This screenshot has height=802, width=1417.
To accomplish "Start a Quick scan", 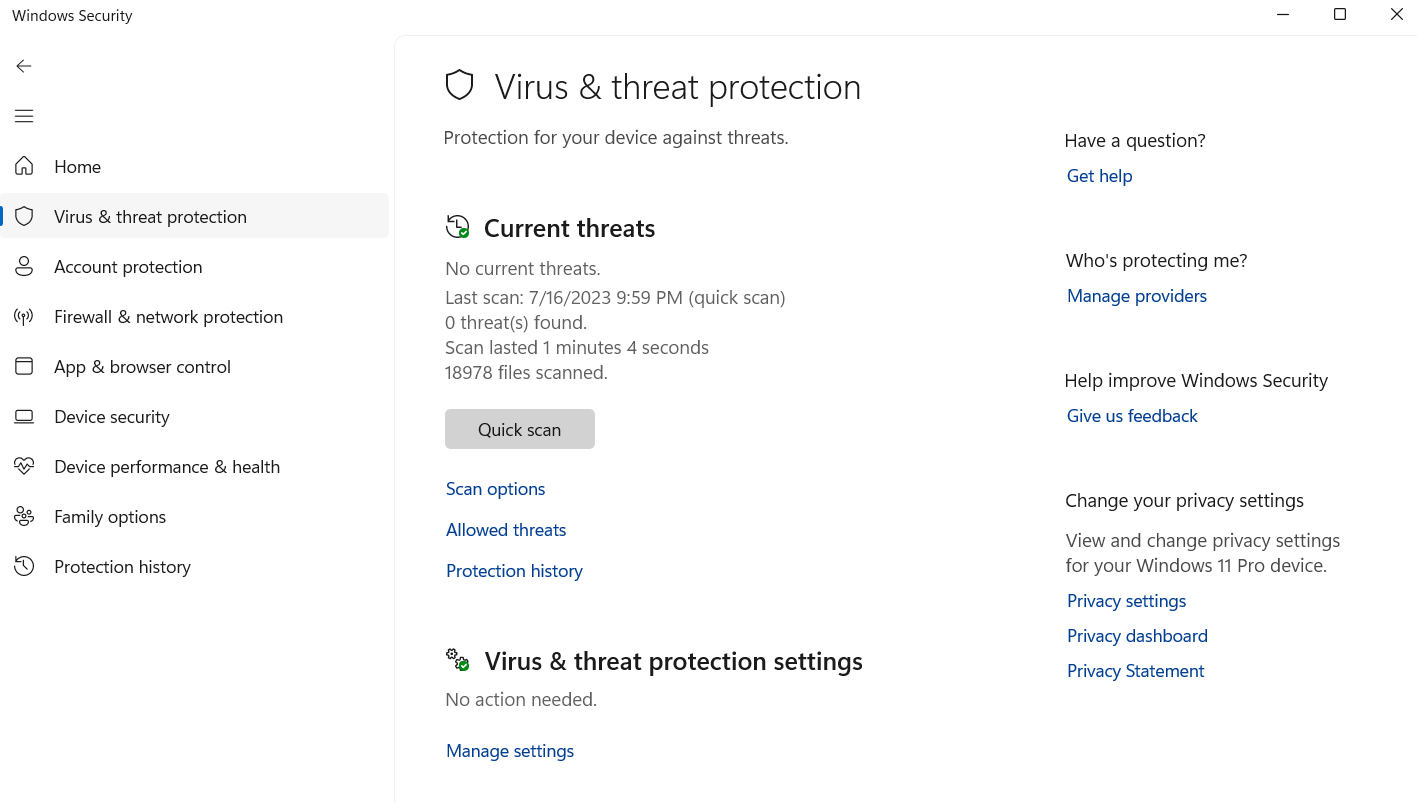I will [x=520, y=429].
